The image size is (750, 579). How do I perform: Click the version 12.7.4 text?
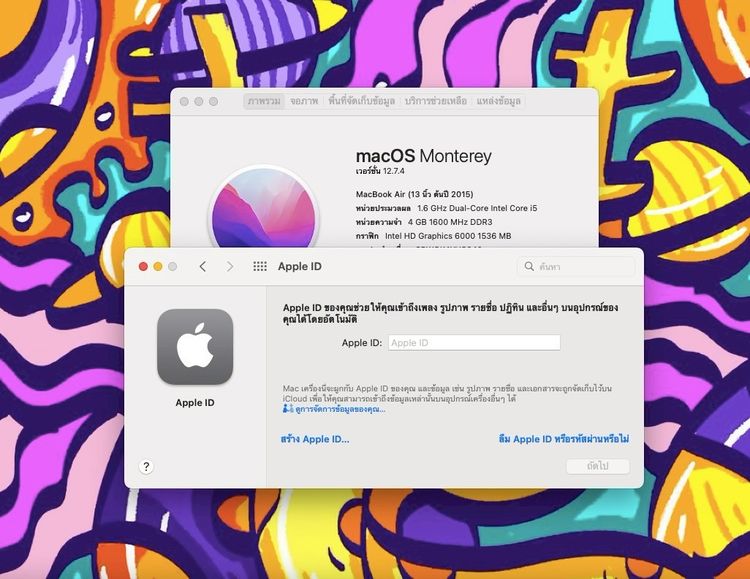pos(380,171)
